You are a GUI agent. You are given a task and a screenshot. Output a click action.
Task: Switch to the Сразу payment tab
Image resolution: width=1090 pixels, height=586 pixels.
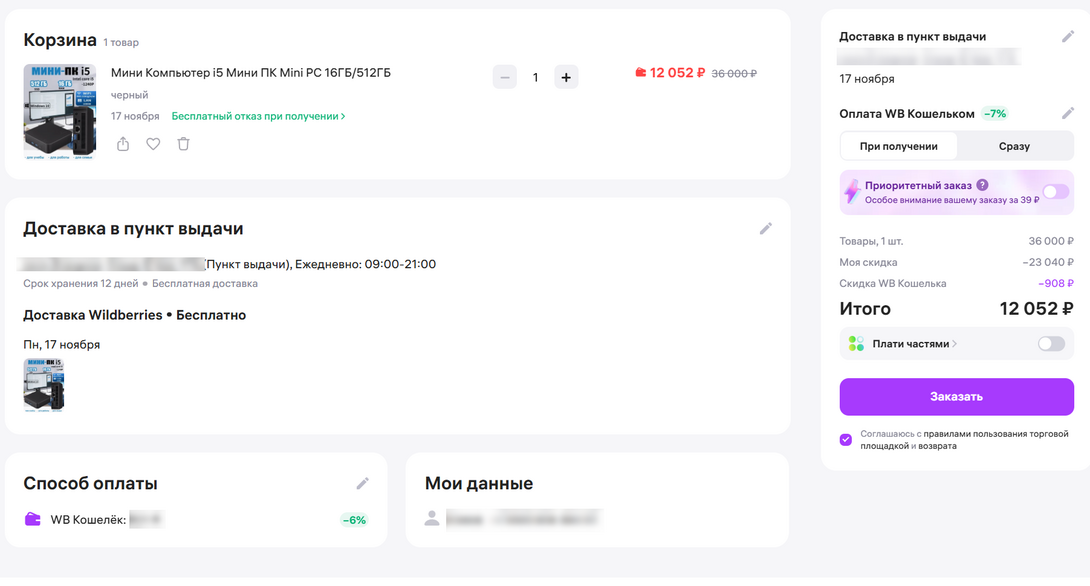tap(1014, 146)
